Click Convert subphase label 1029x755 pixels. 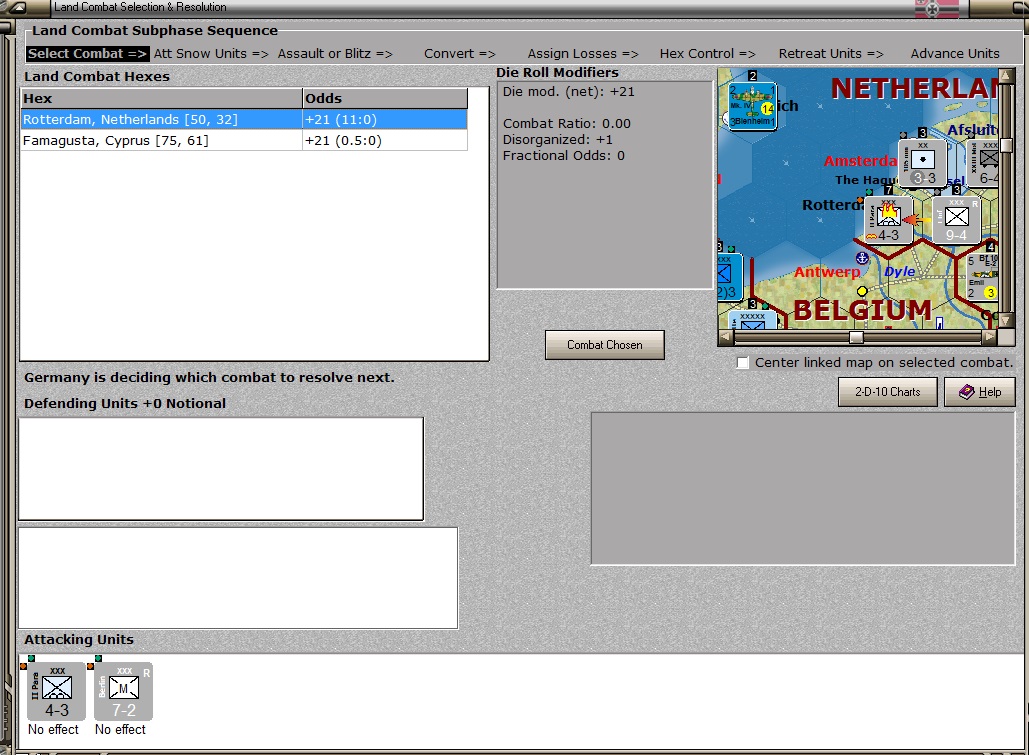(459, 54)
